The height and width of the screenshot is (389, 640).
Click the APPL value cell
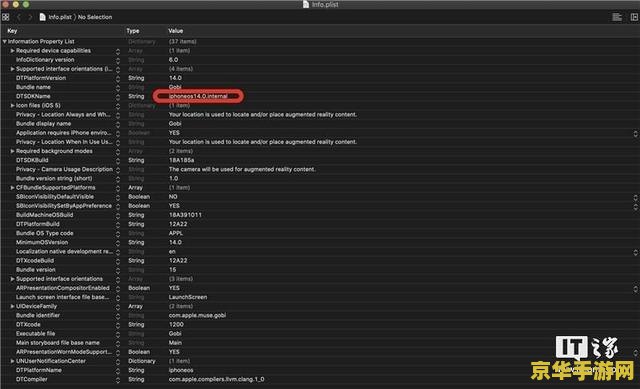[176, 233]
